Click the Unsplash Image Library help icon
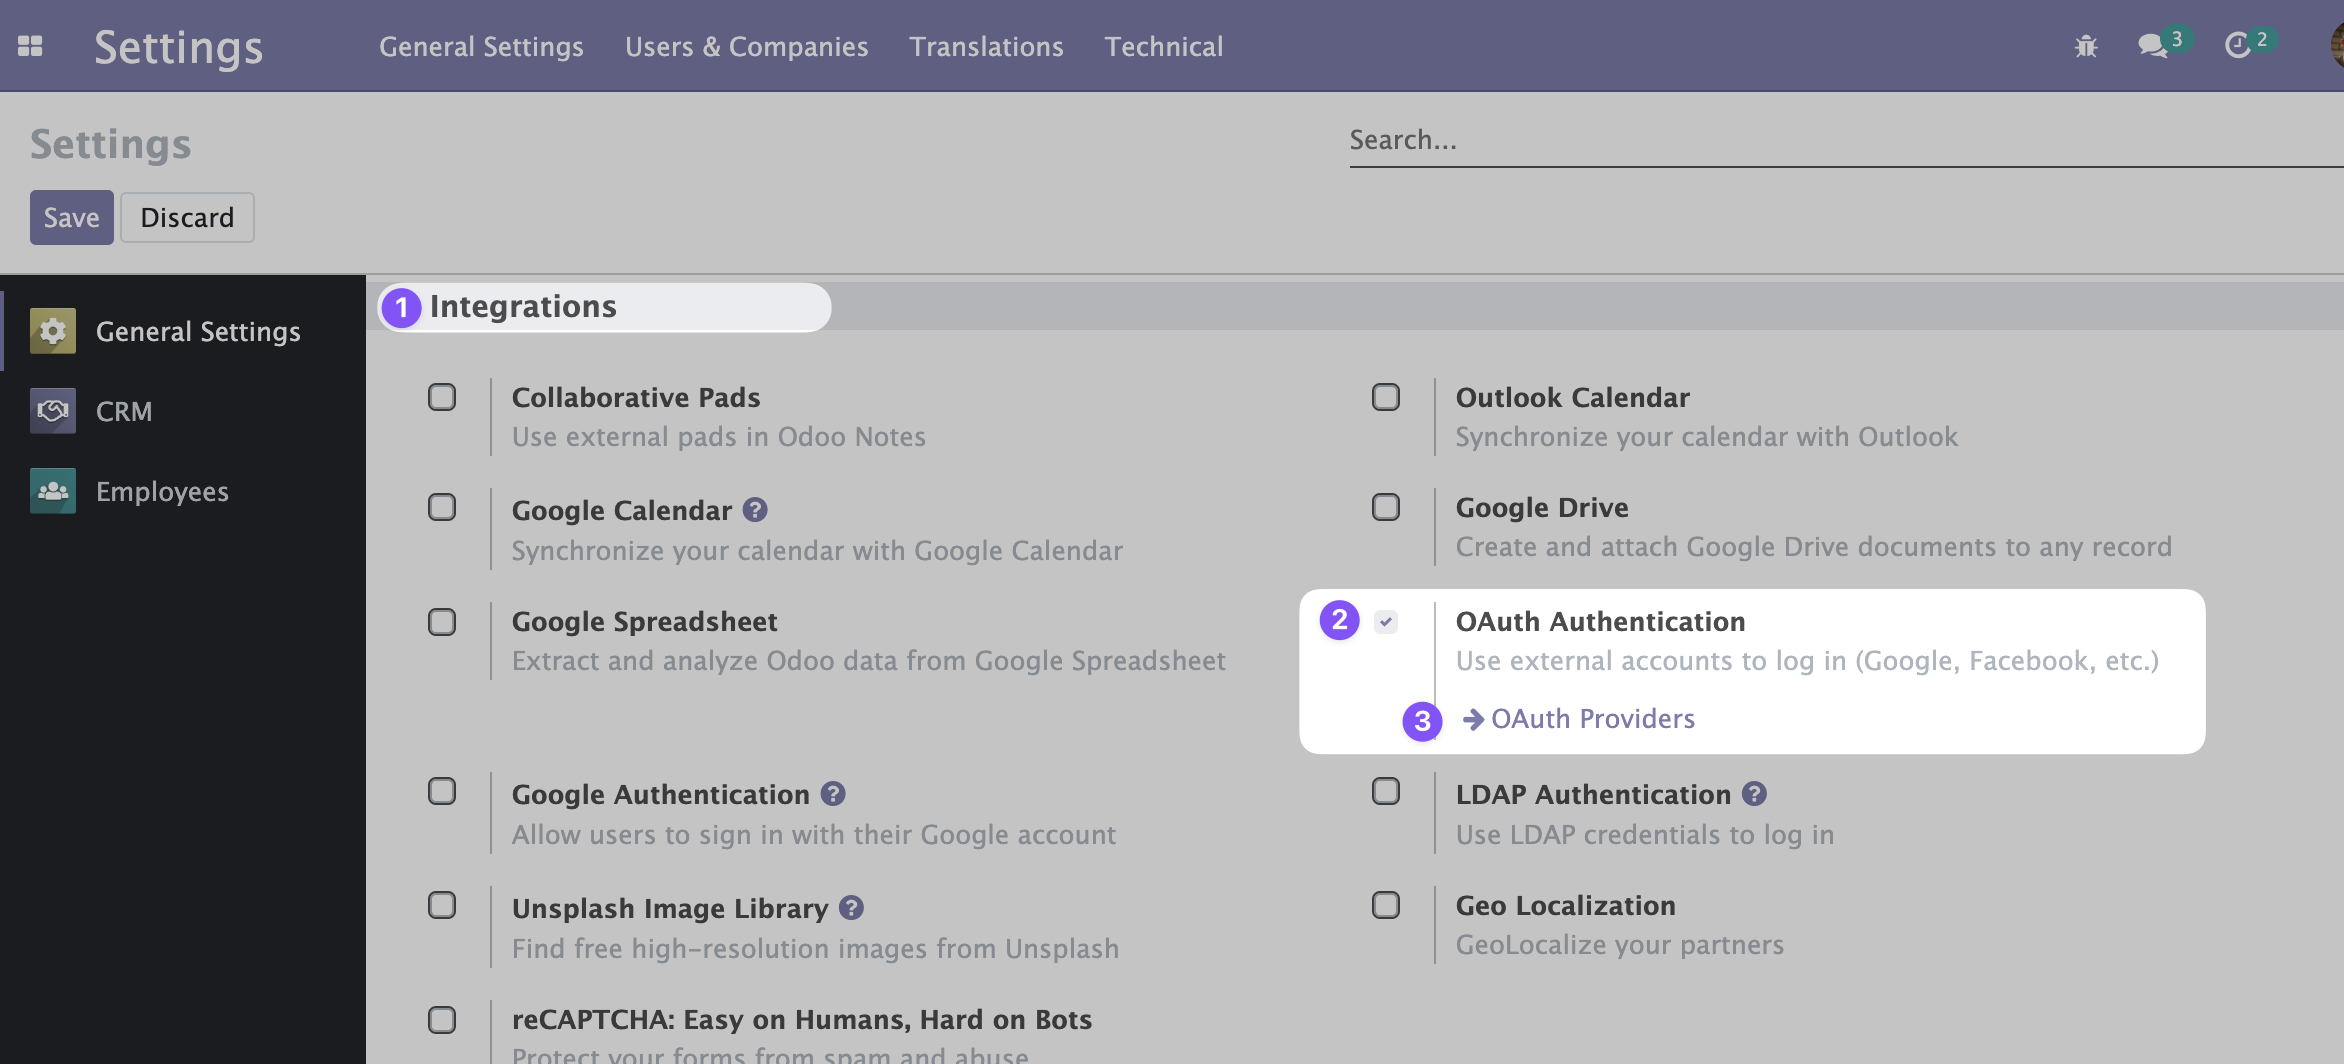The height and width of the screenshot is (1064, 2344). (x=851, y=908)
